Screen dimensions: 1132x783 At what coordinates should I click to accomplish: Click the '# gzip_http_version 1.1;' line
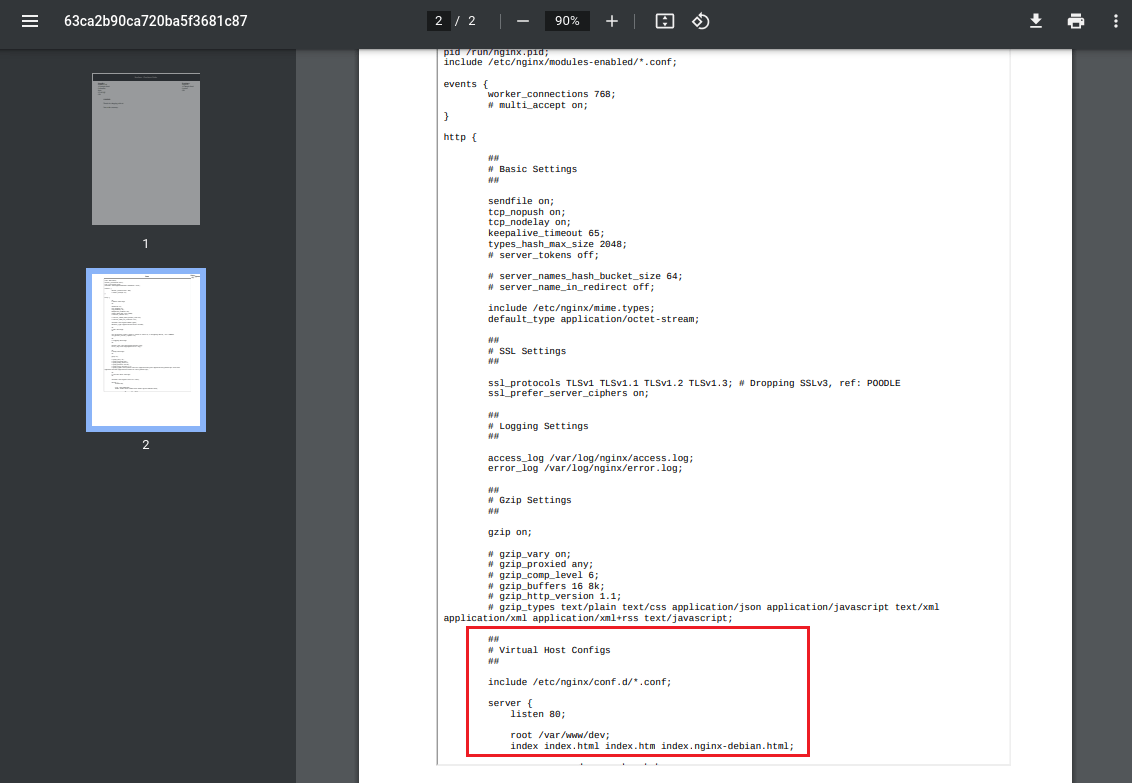point(554,597)
